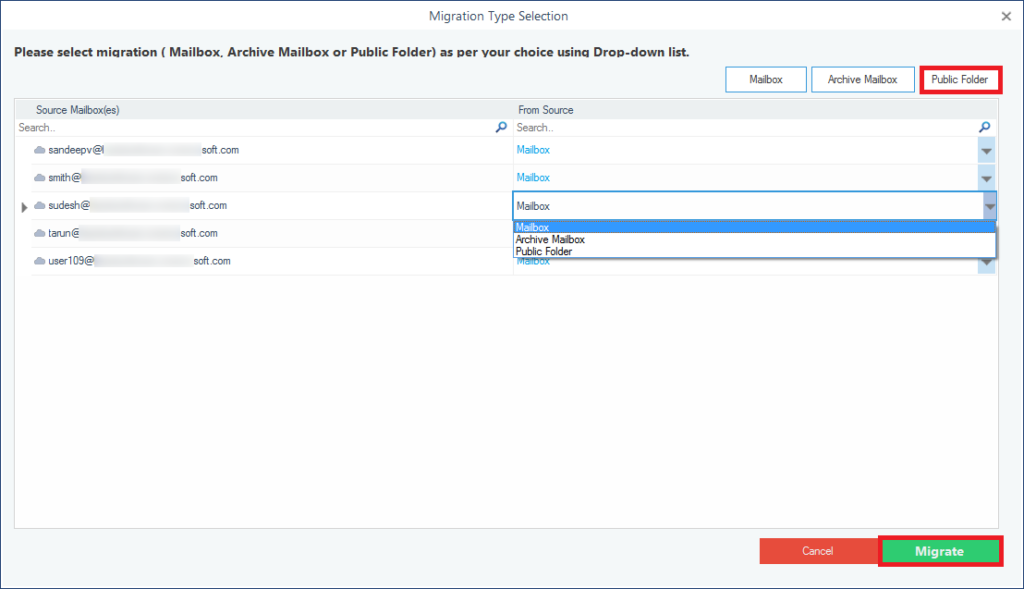Collapse the open dropdown arrow for sudesh row
The width and height of the screenshot is (1024, 589).
click(990, 206)
